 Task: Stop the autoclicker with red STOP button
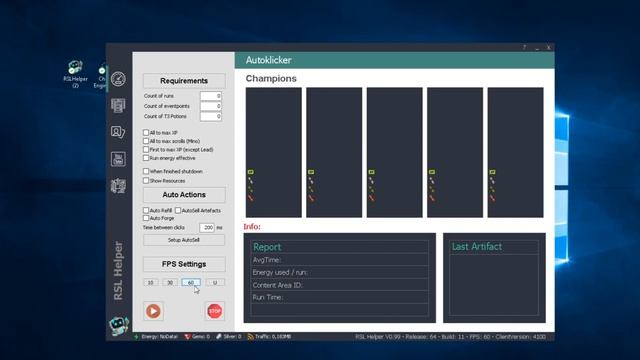coord(215,311)
